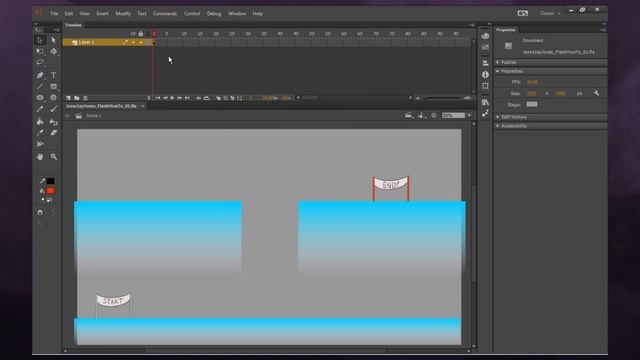Open the Properties panel options menu
The width and height of the screenshot is (640, 360).
(604, 30)
